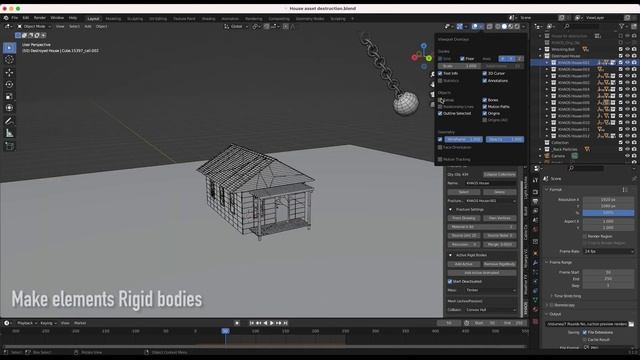This screenshot has width=640, height=360.
Task: Hide Wrecking Ball collection in viewport
Action: tap(627, 49)
